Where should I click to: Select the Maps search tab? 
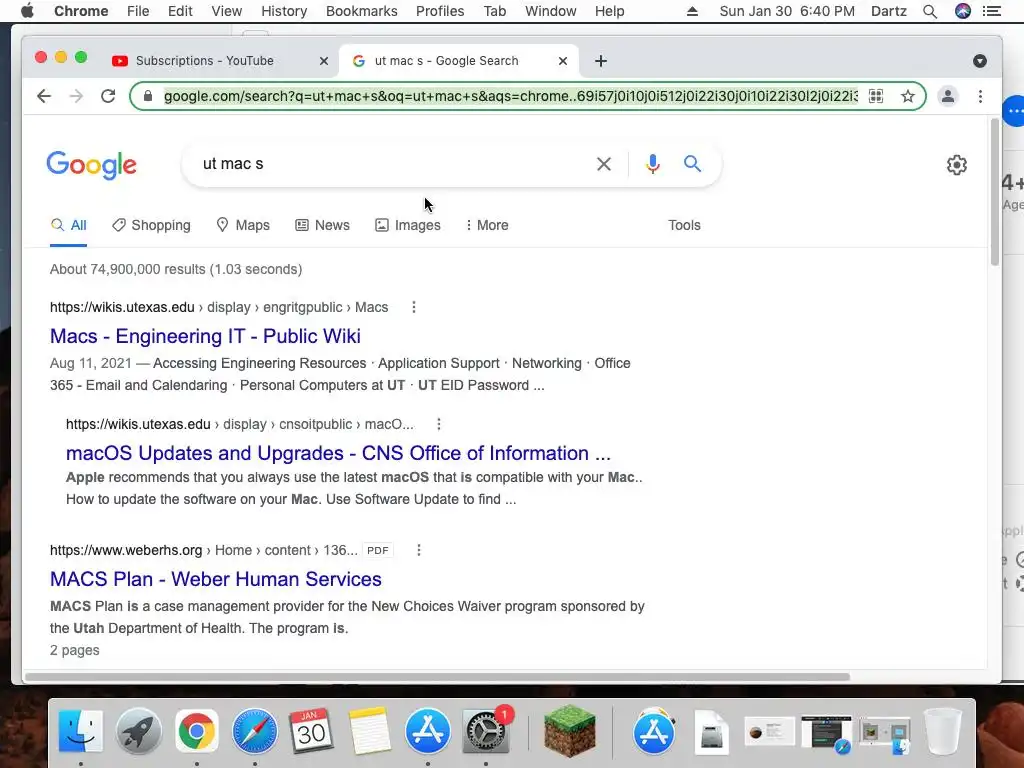tap(243, 225)
